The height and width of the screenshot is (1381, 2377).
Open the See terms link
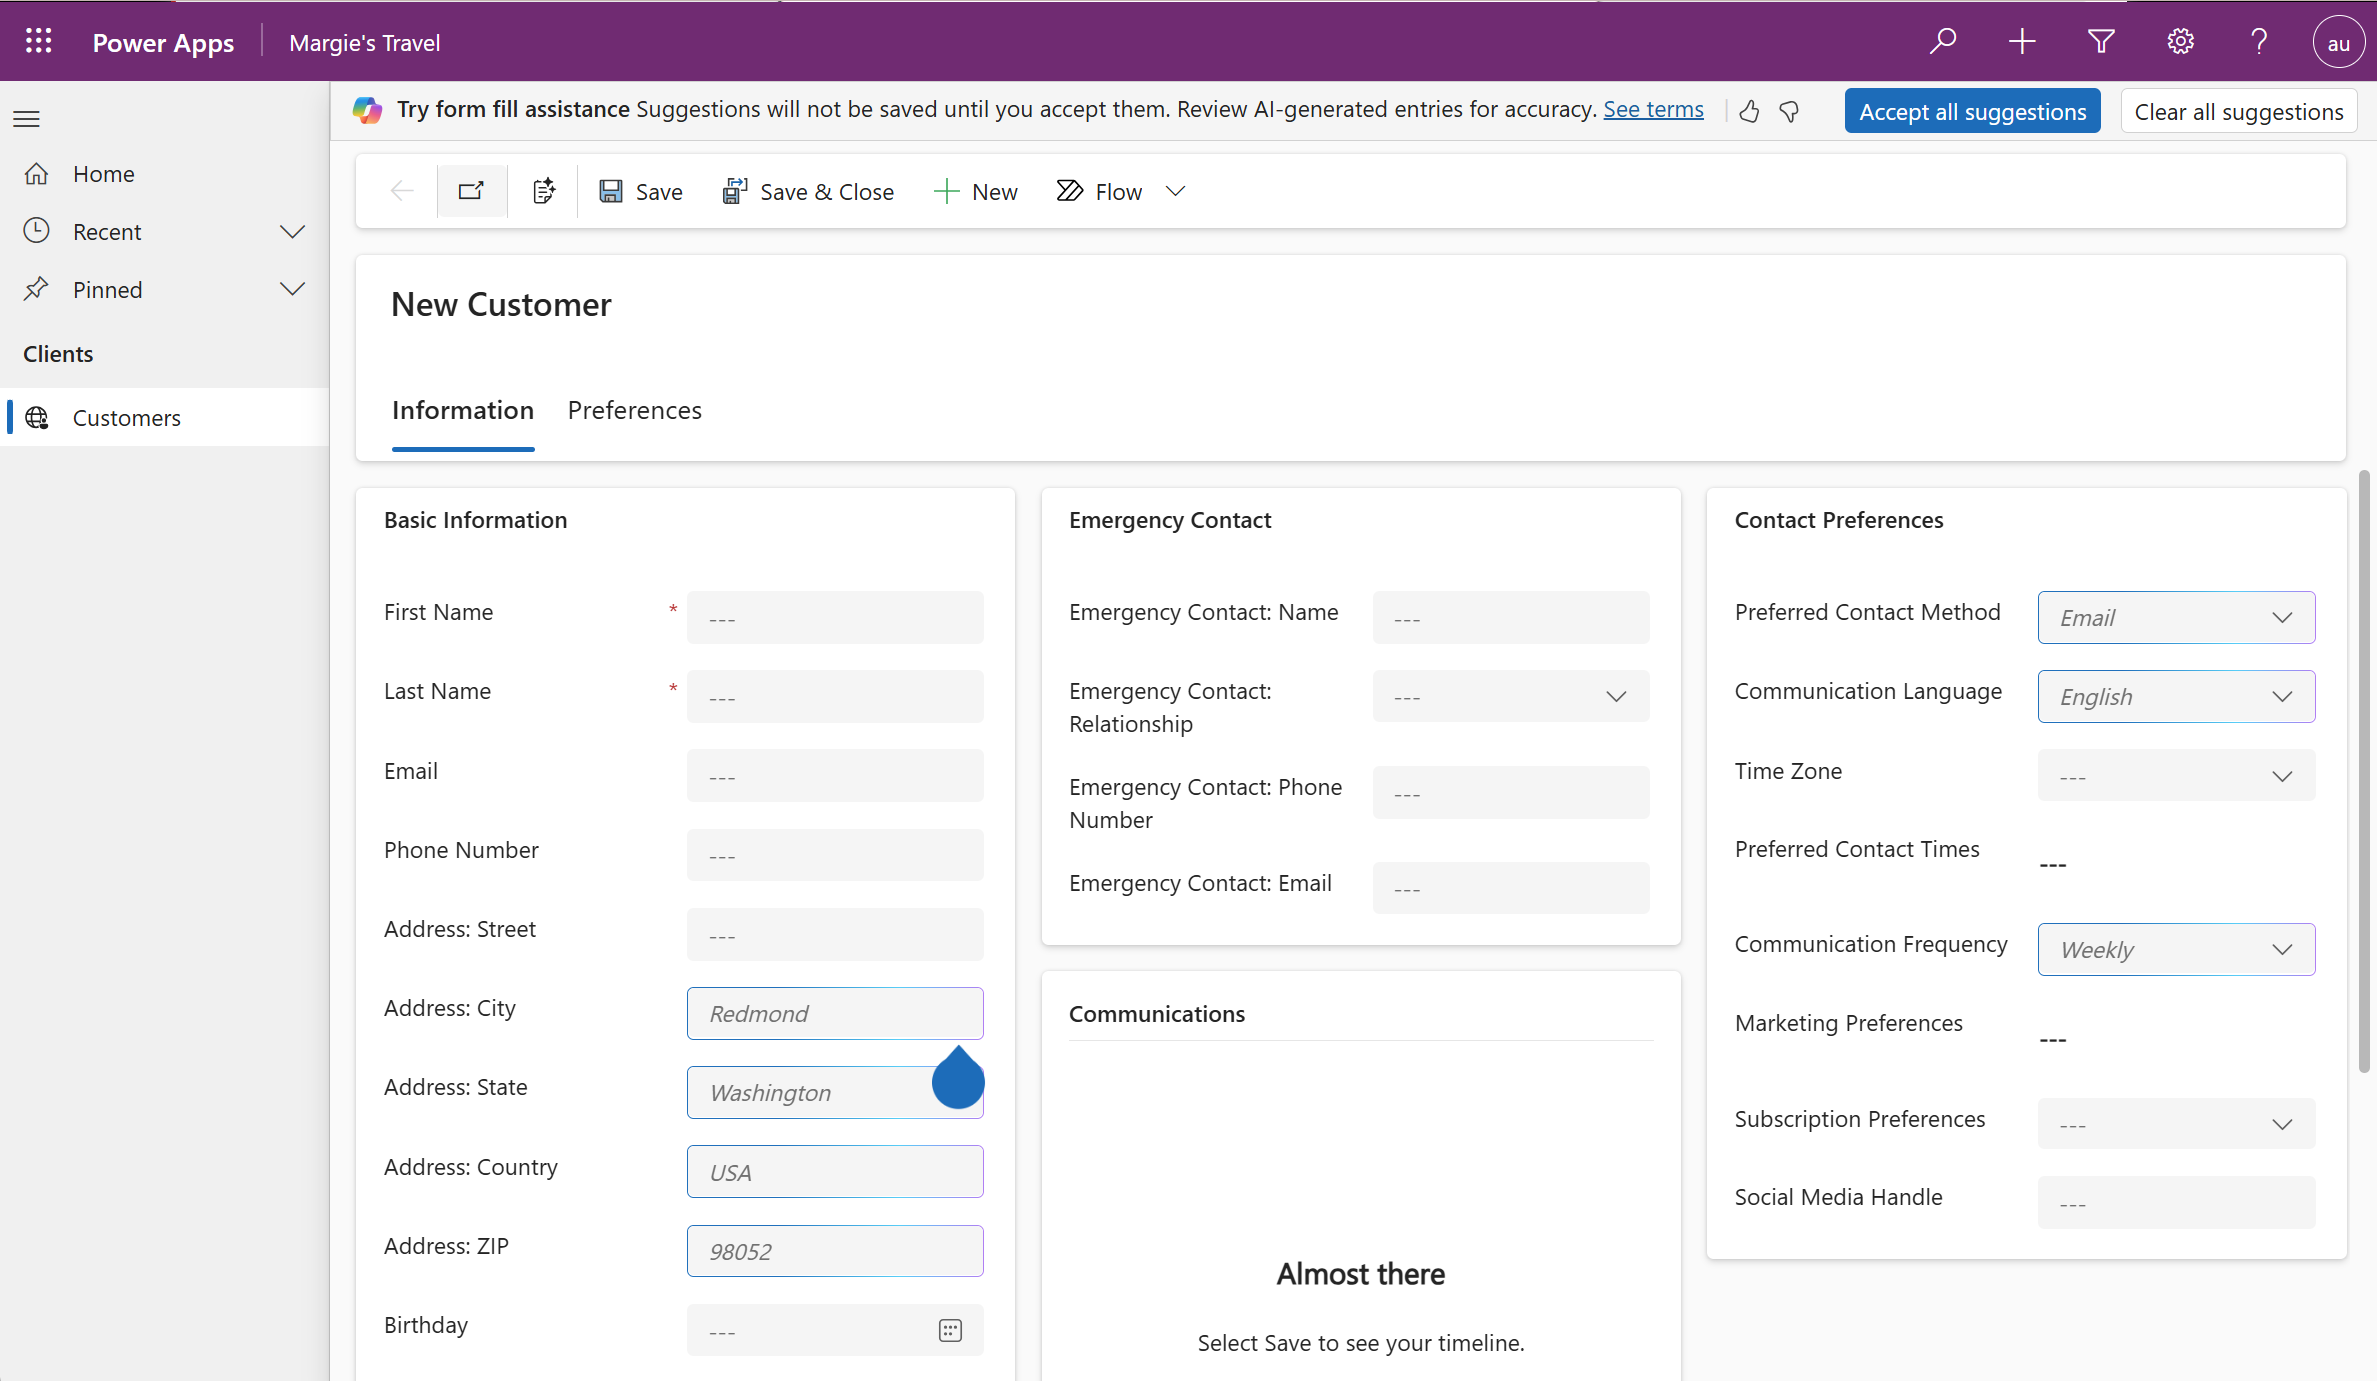pos(1653,109)
